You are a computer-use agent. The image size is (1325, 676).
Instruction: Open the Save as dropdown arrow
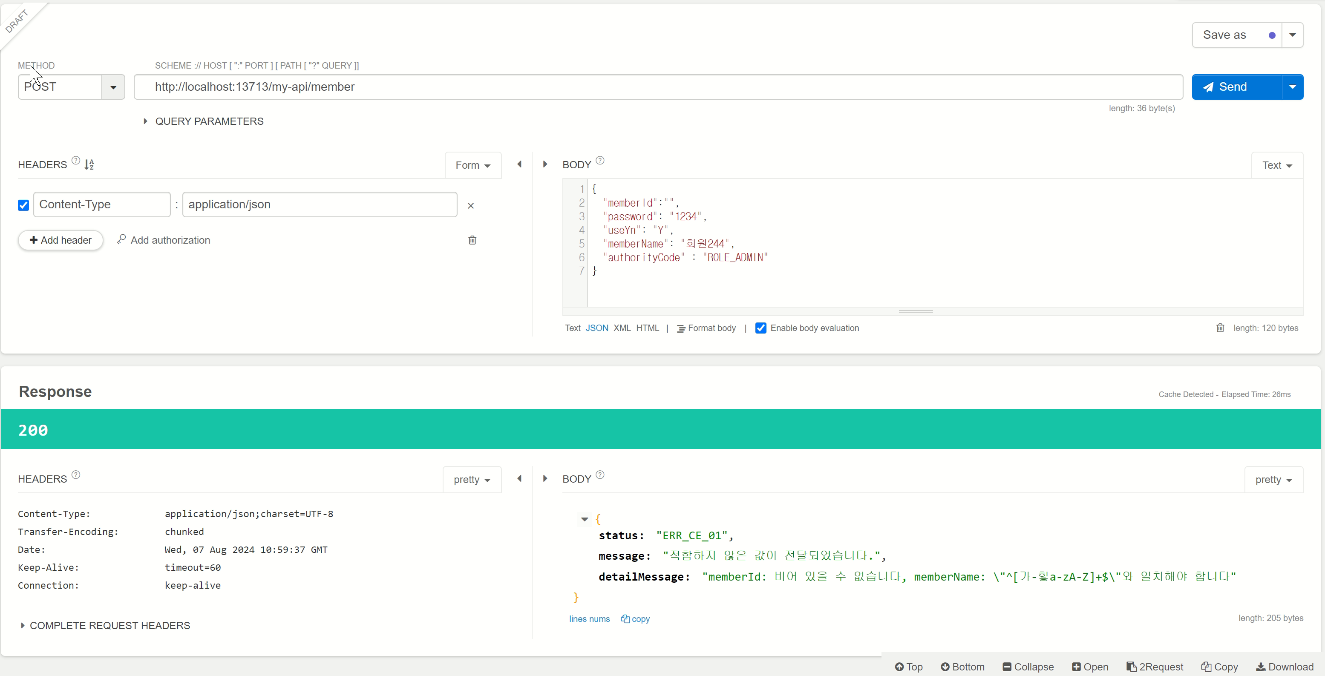pyautogui.click(x=1294, y=35)
